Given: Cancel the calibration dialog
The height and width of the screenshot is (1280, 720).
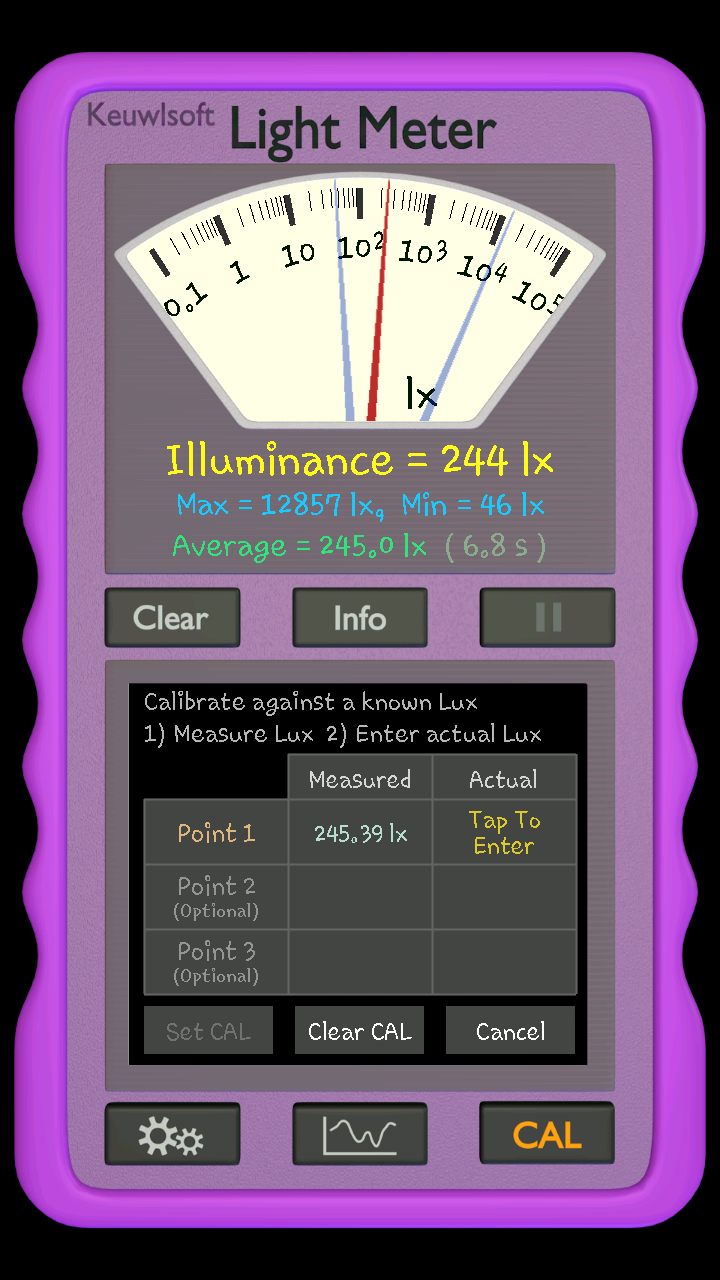Looking at the screenshot, I should [x=510, y=1031].
